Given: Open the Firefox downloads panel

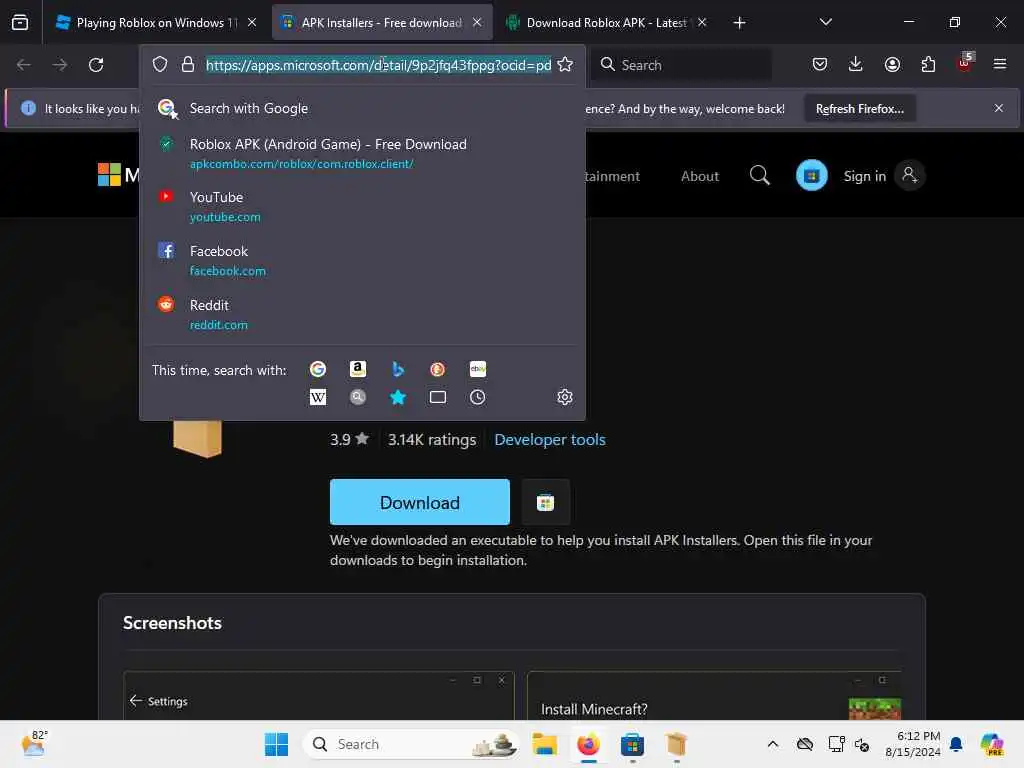Looking at the screenshot, I should tap(856, 64).
